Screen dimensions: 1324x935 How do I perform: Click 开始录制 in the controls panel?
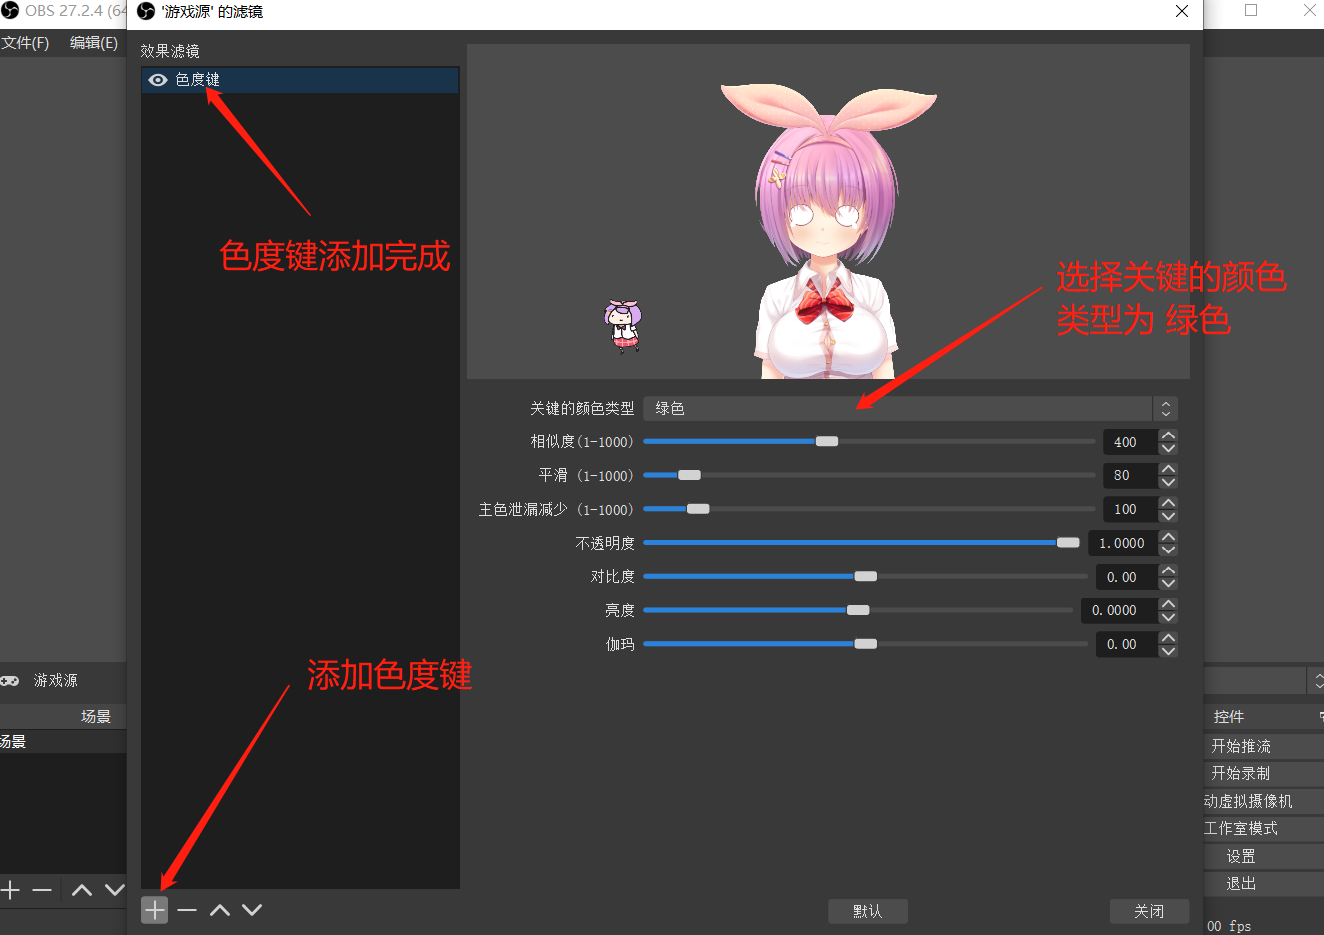1241,774
